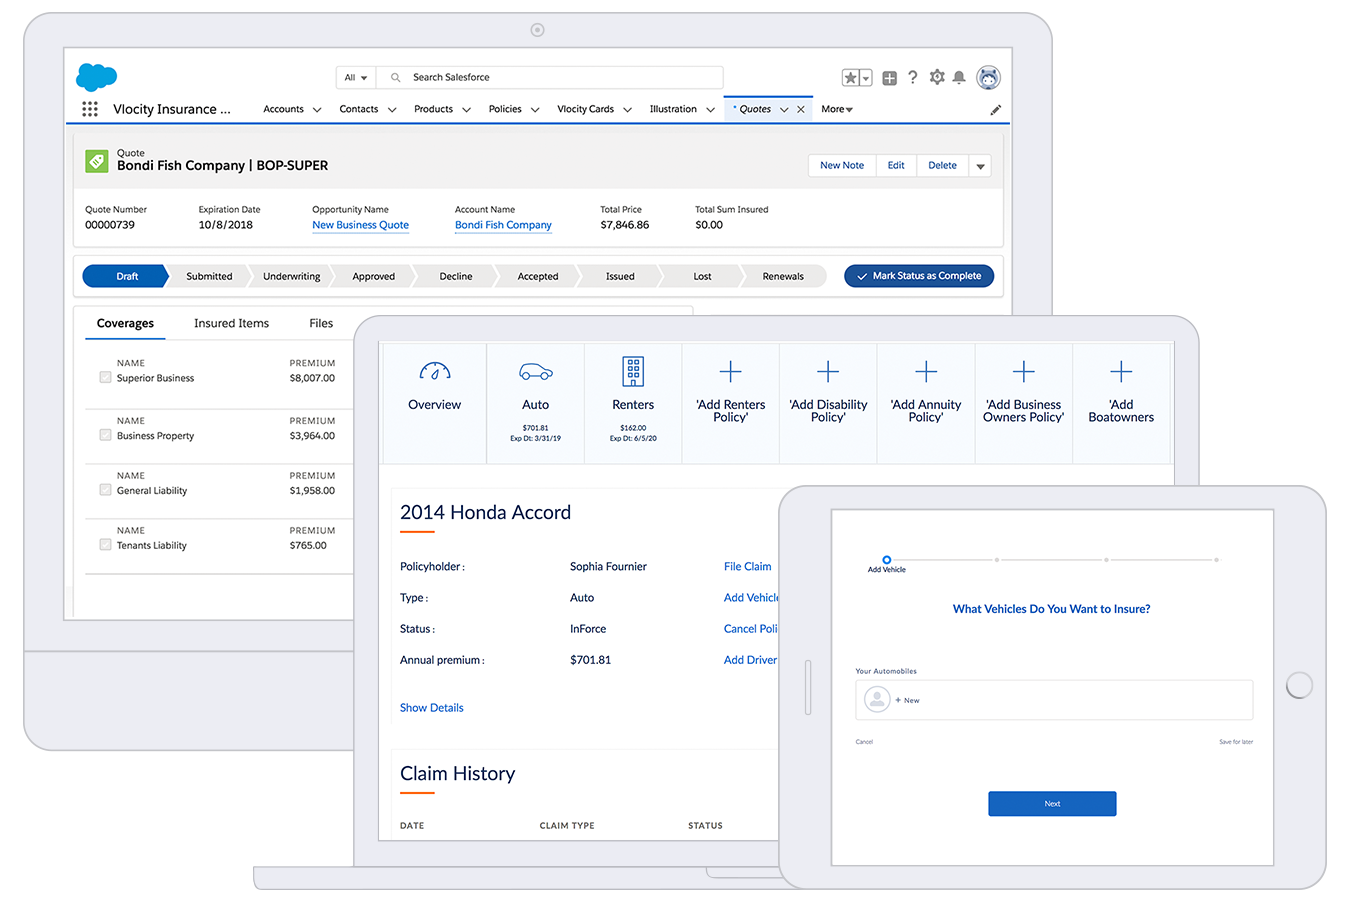Open the Bondi Fish Company account link
This screenshot has height=900, width=1350.
(503, 225)
